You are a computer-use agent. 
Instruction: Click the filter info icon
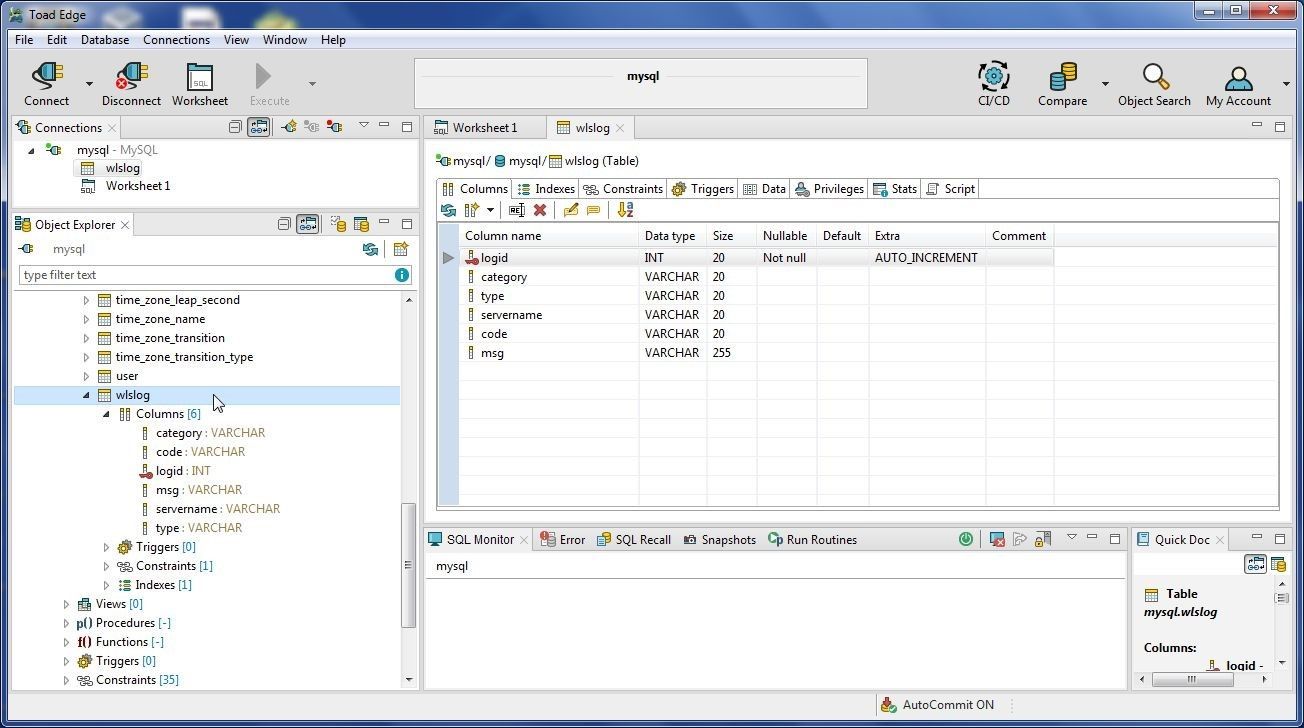[402, 275]
